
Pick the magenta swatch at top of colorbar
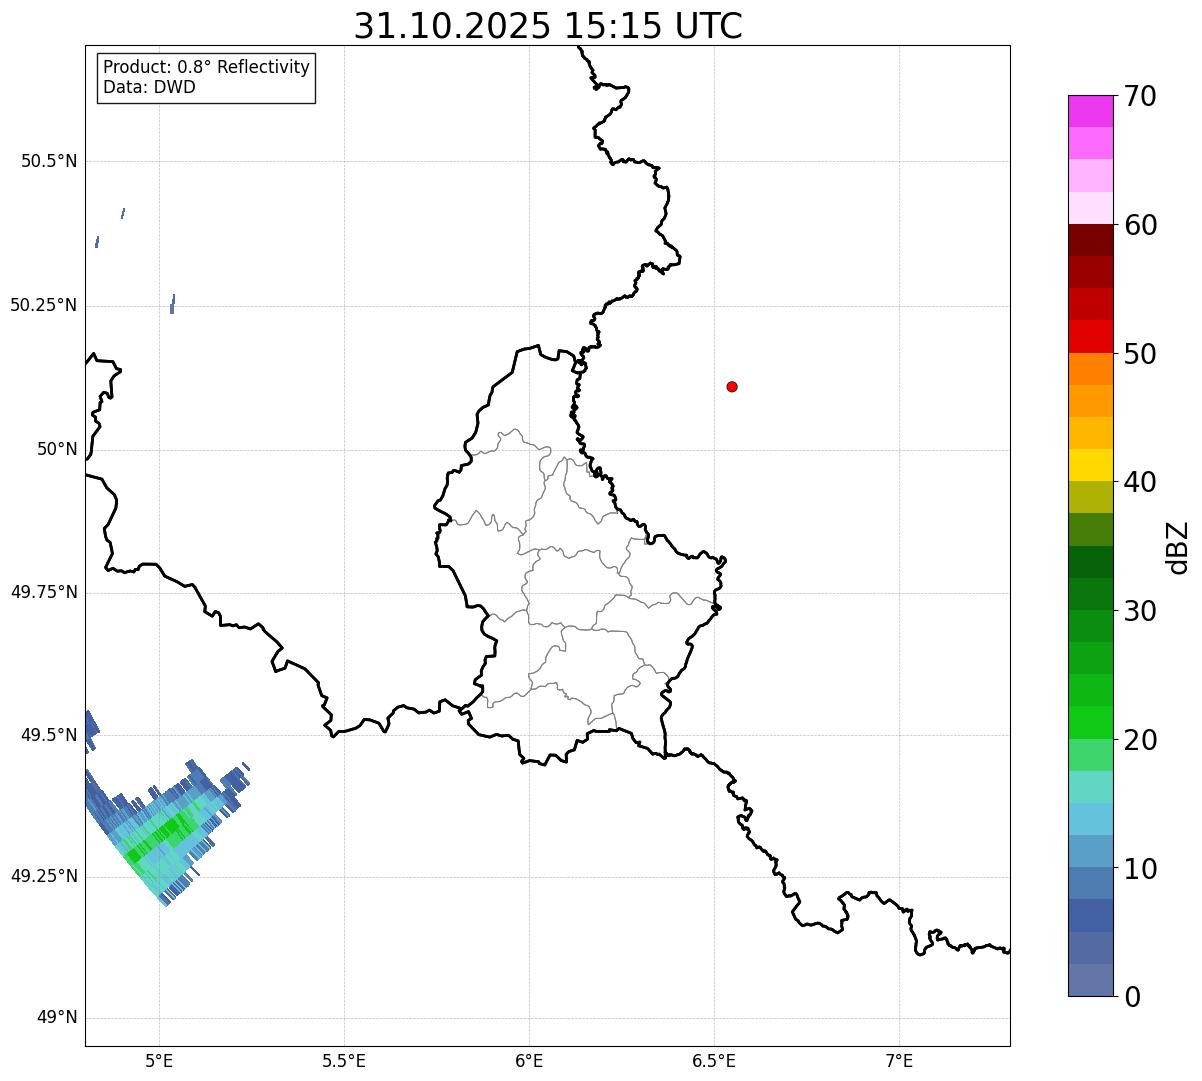pyautogui.click(x=1090, y=111)
